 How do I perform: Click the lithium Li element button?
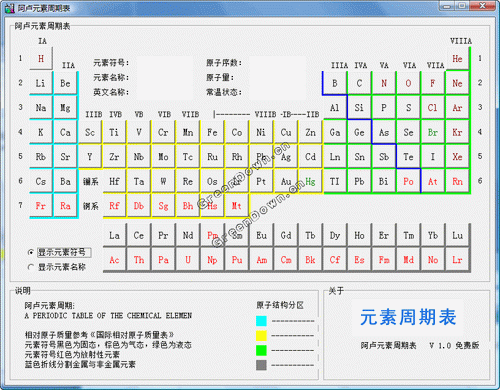pos(41,83)
